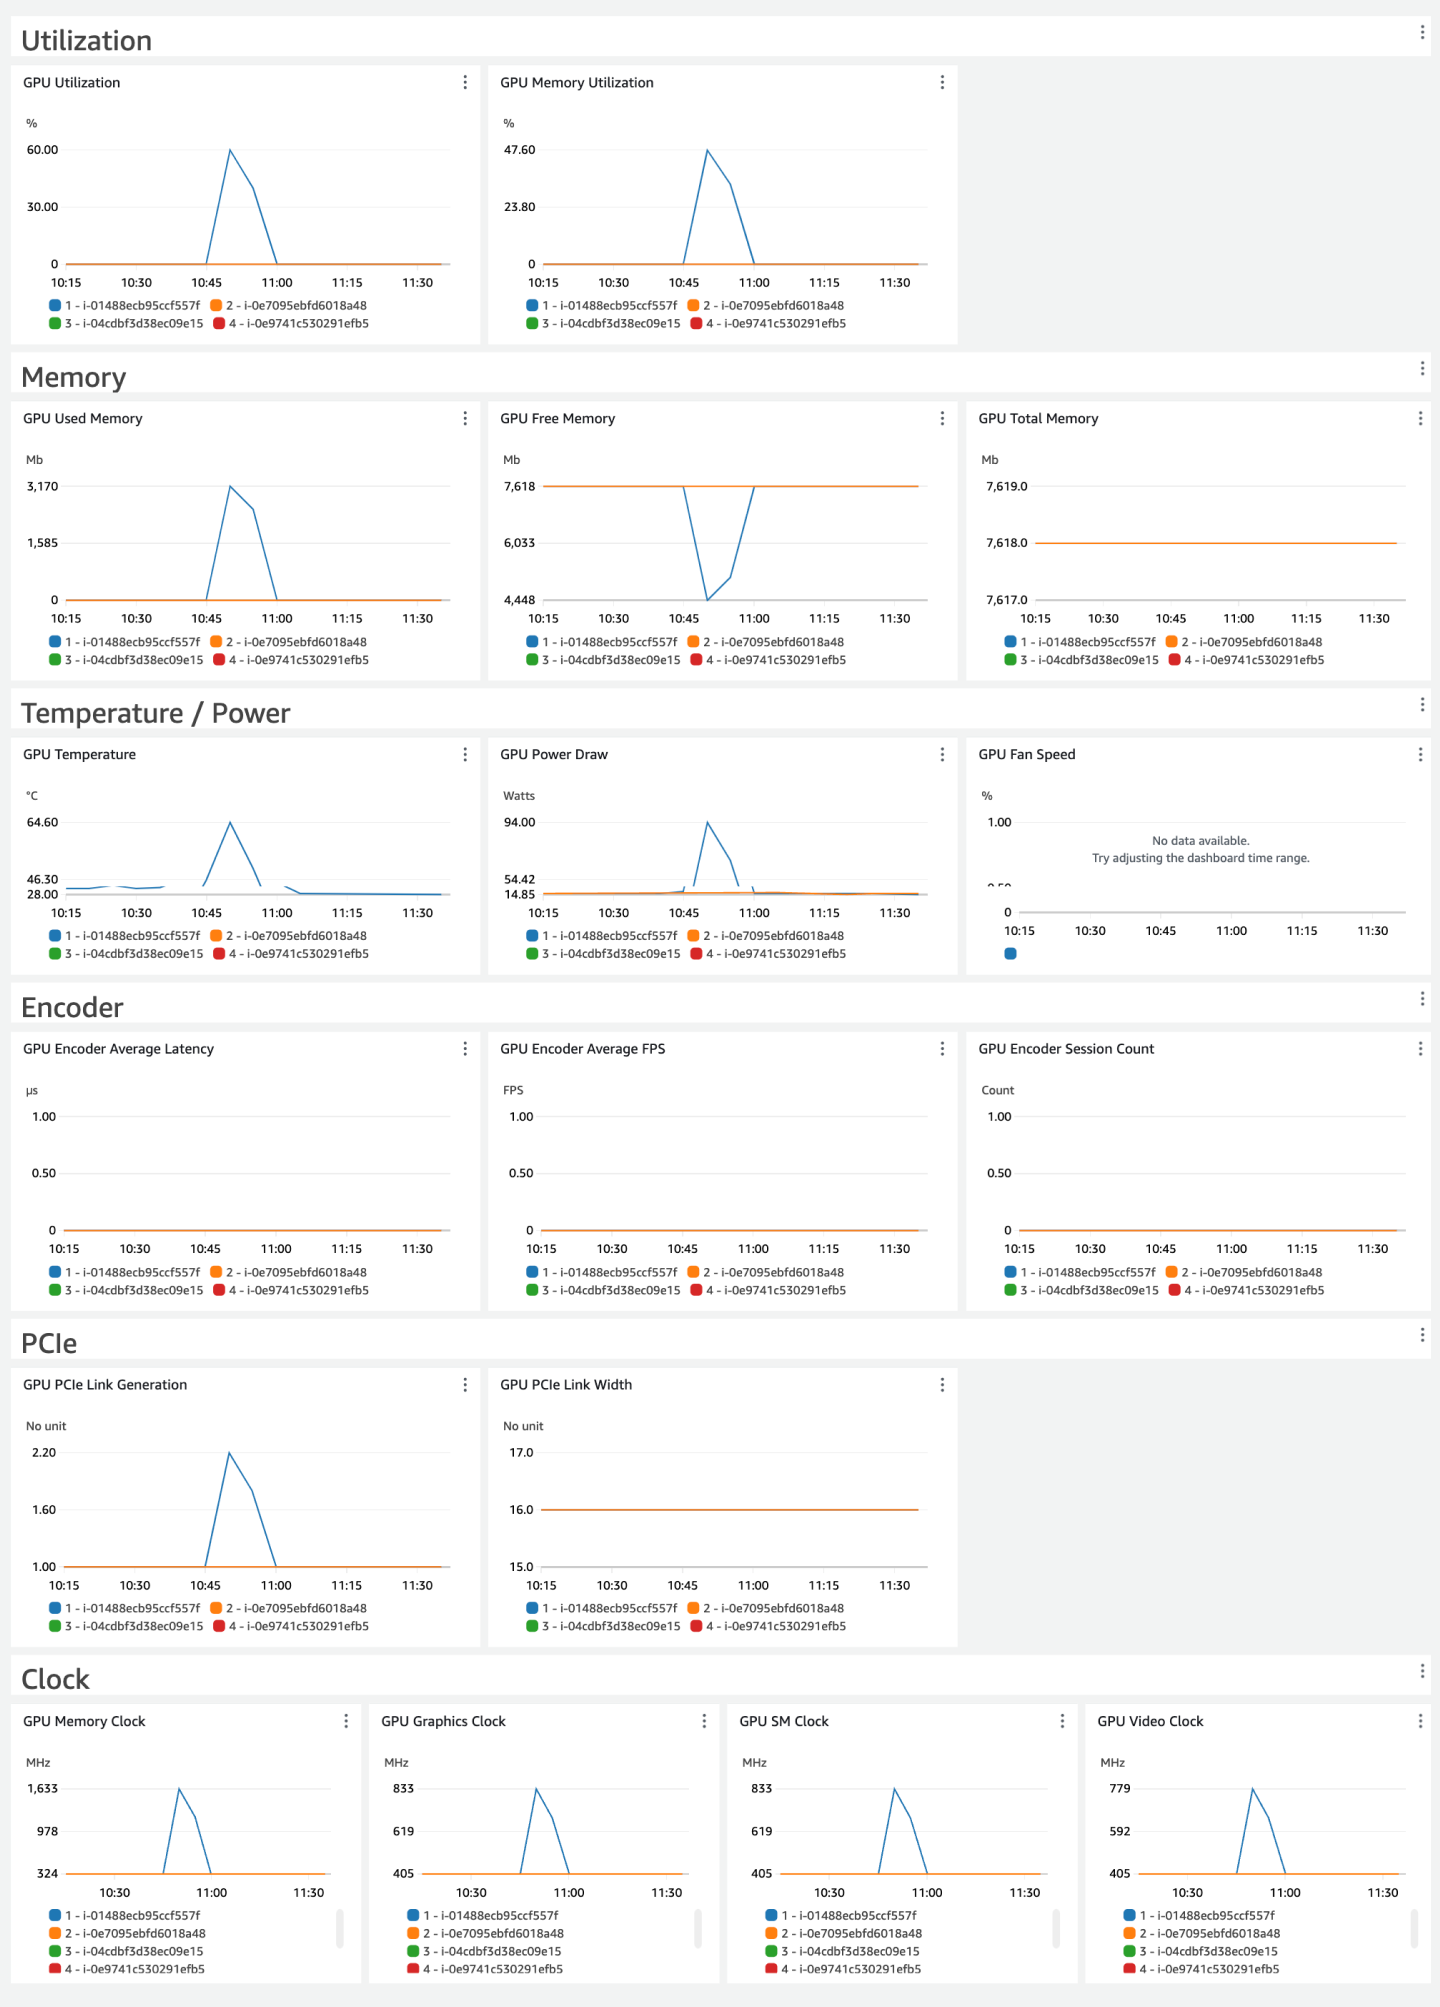Click the peak of GPU Used Memory line
Screen dimensions: 1440x2007
coord(230,487)
